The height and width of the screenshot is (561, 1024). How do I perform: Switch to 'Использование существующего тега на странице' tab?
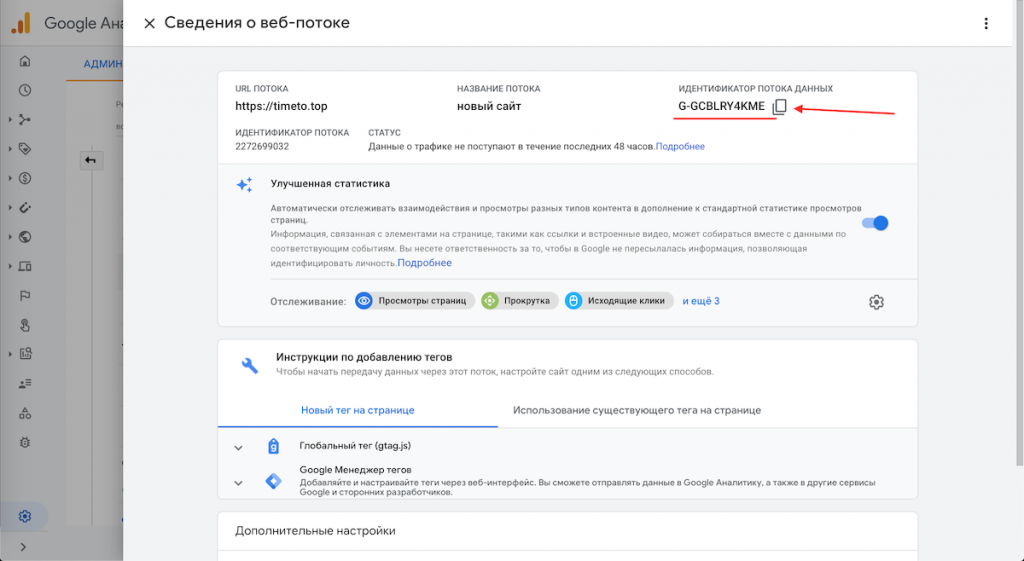click(x=637, y=410)
